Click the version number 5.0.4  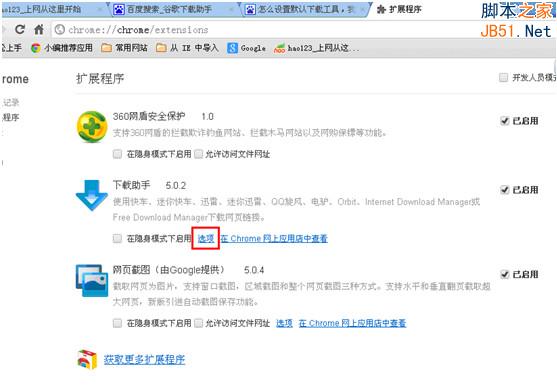click(254, 270)
